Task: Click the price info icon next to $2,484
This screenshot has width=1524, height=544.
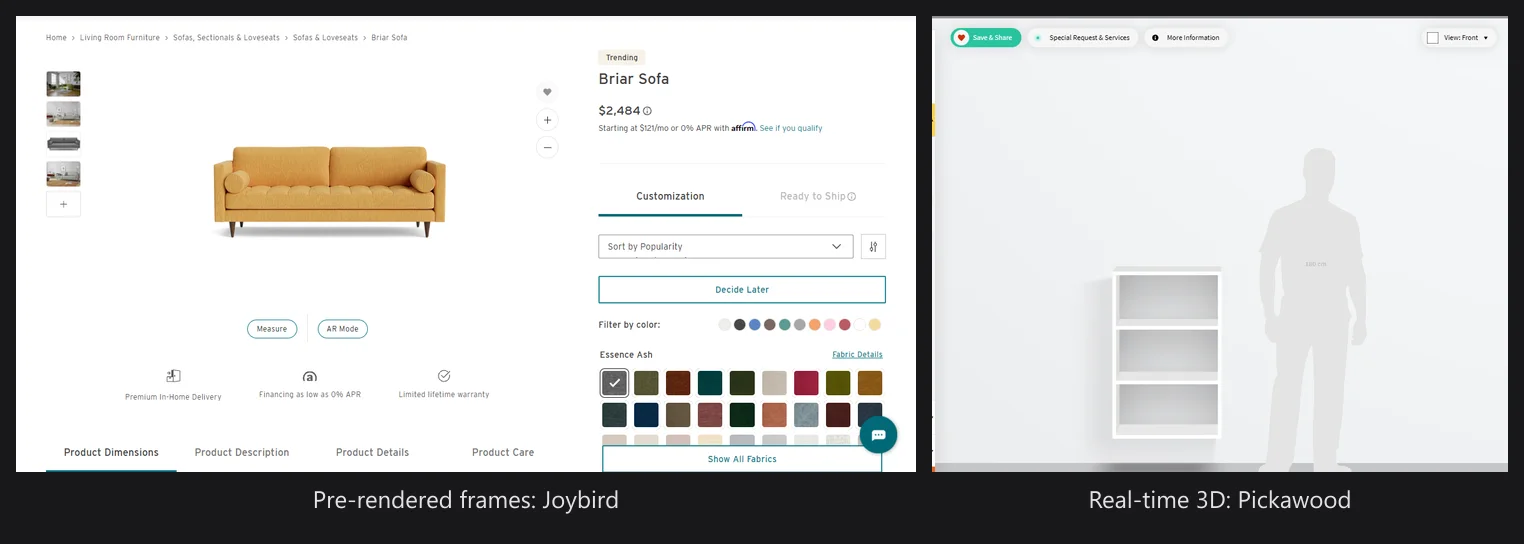Action: 647,111
